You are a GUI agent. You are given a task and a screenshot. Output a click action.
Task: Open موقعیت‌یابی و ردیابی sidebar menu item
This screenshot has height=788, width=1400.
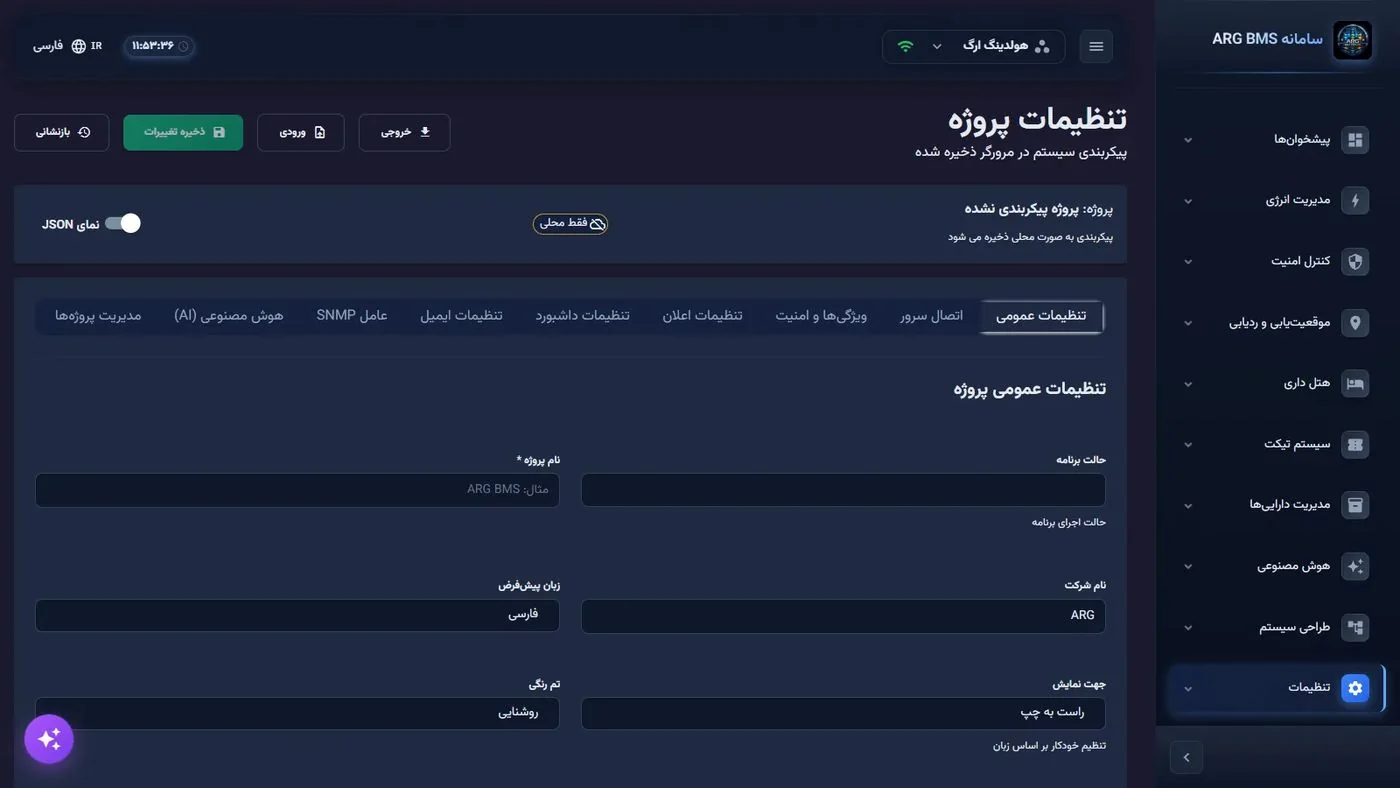[1278, 322]
